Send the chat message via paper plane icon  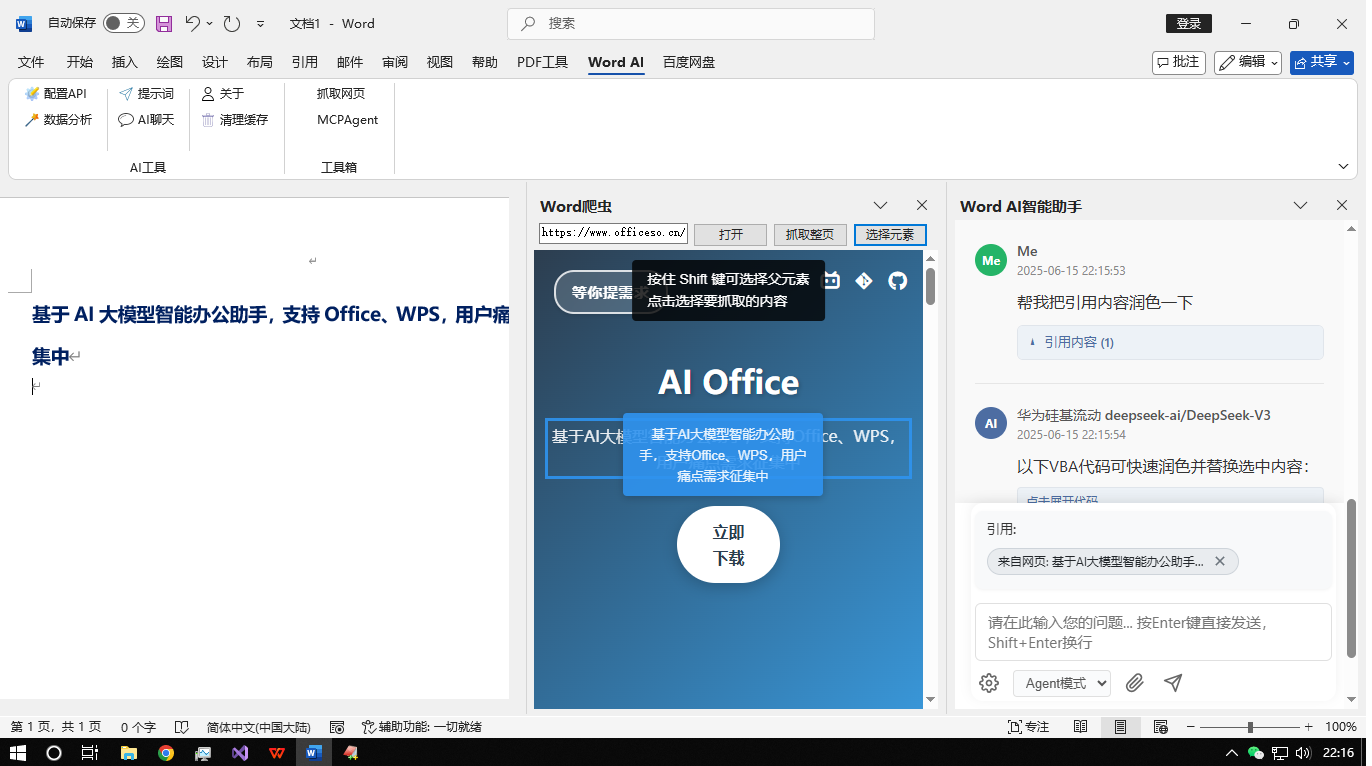coord(1173,682)
